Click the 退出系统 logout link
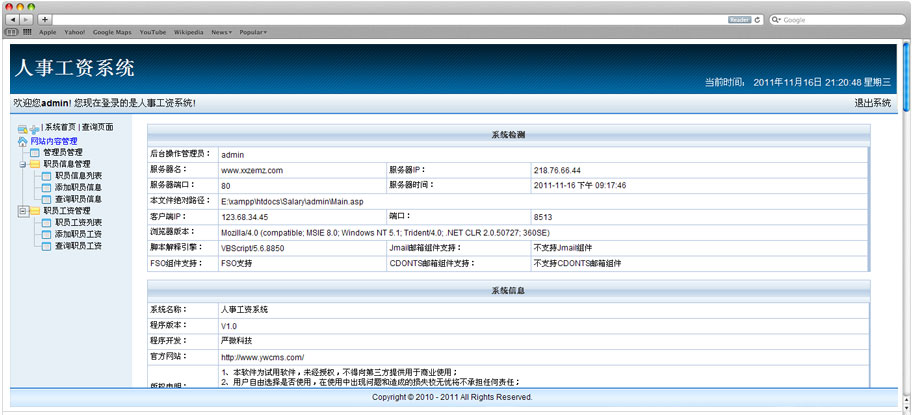914x415 pixels. pyautogui.click(x=872, y=103)
